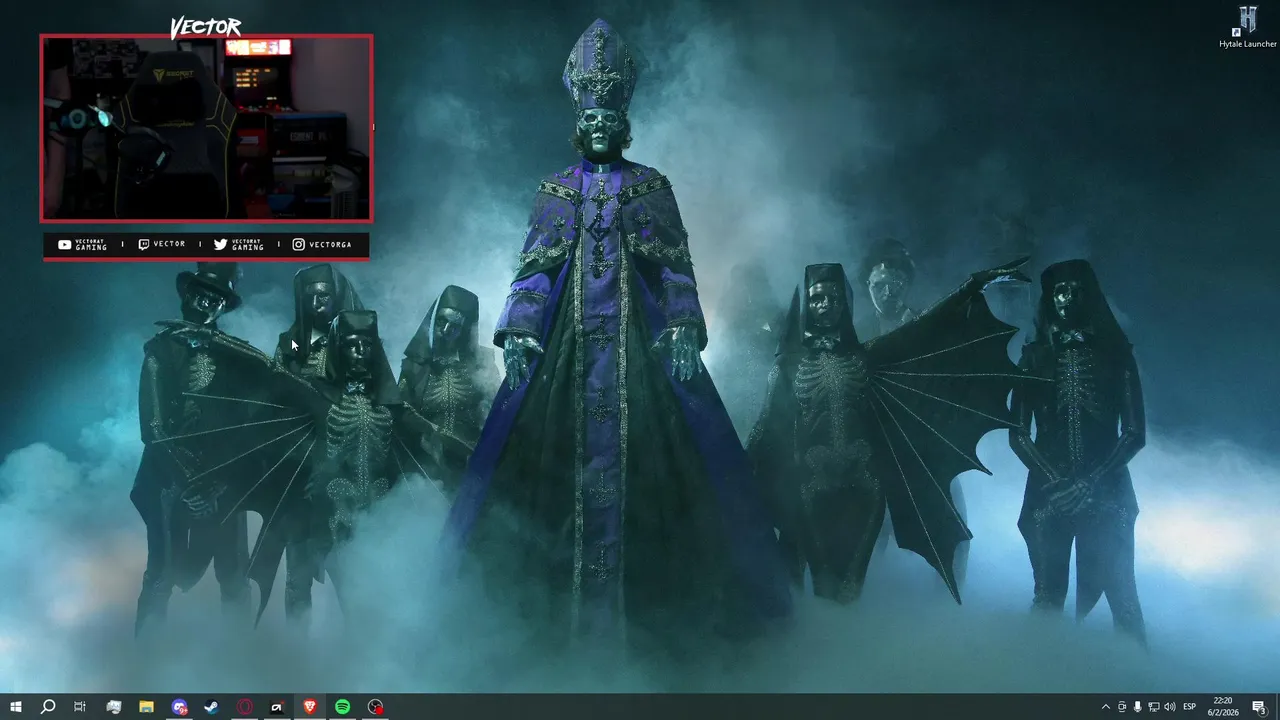Open the network status tray icon

tap(1153, 707)
